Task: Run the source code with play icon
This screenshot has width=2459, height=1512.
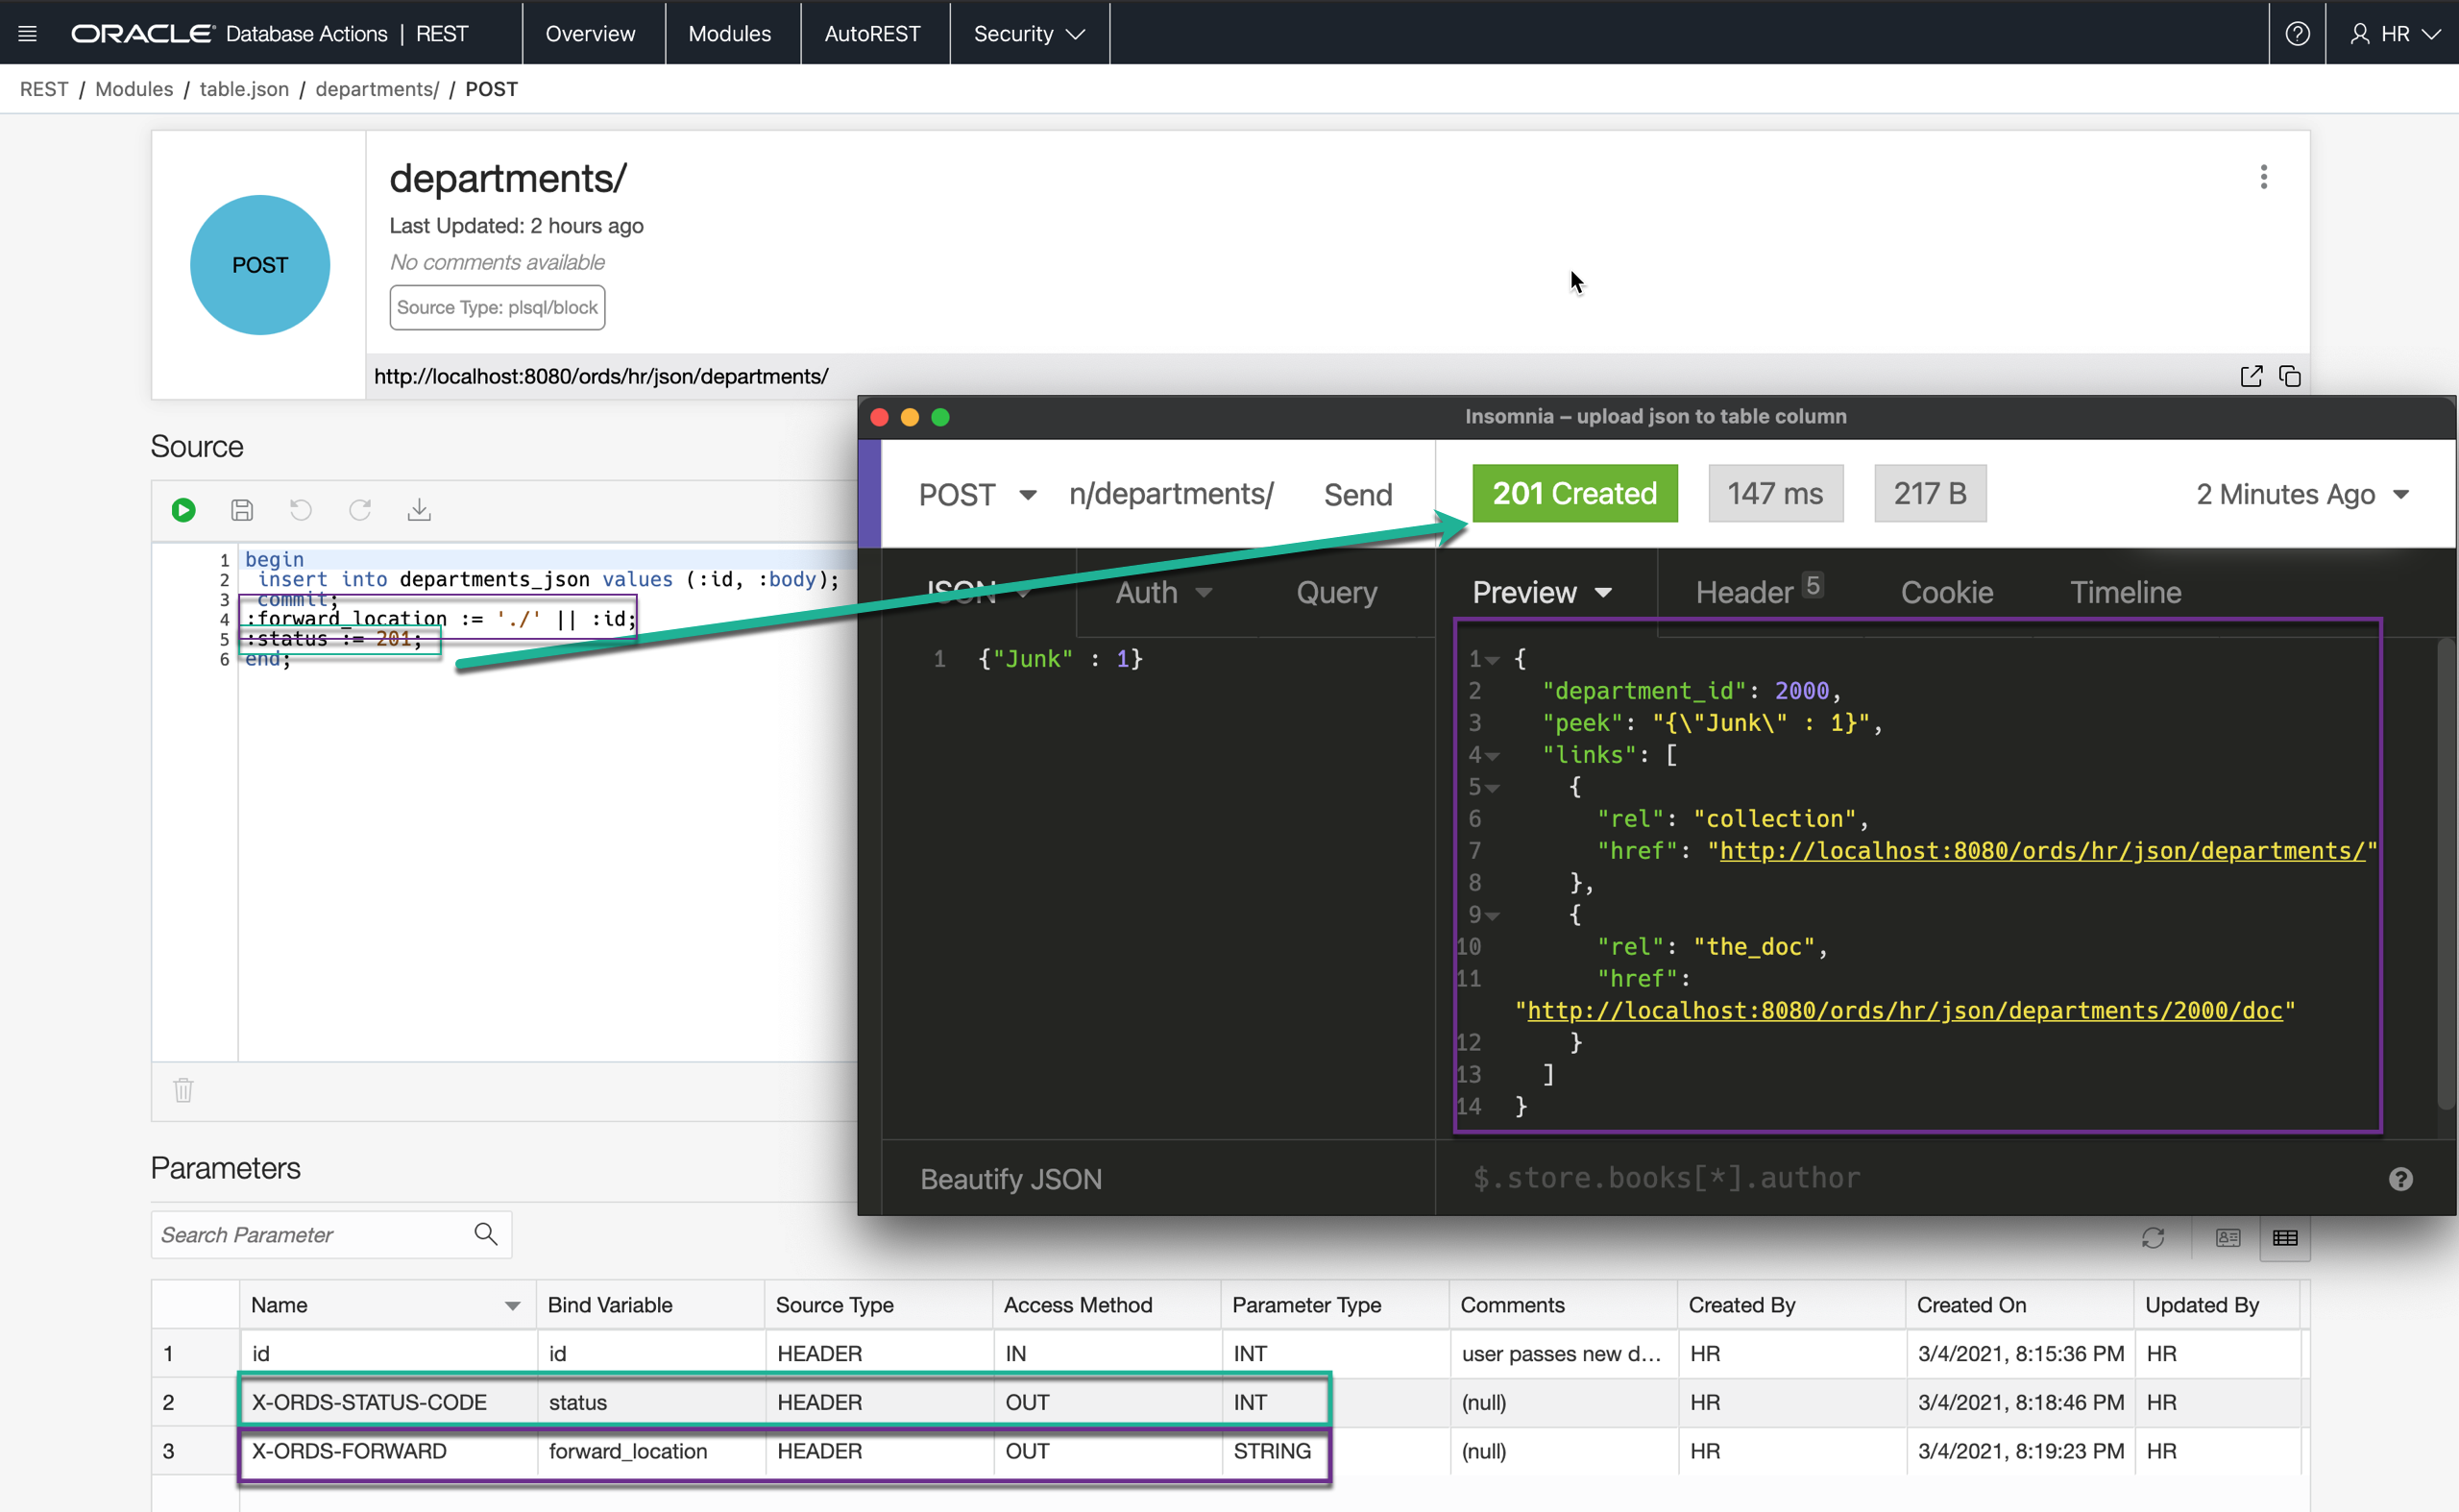Action: coord(183,510)
